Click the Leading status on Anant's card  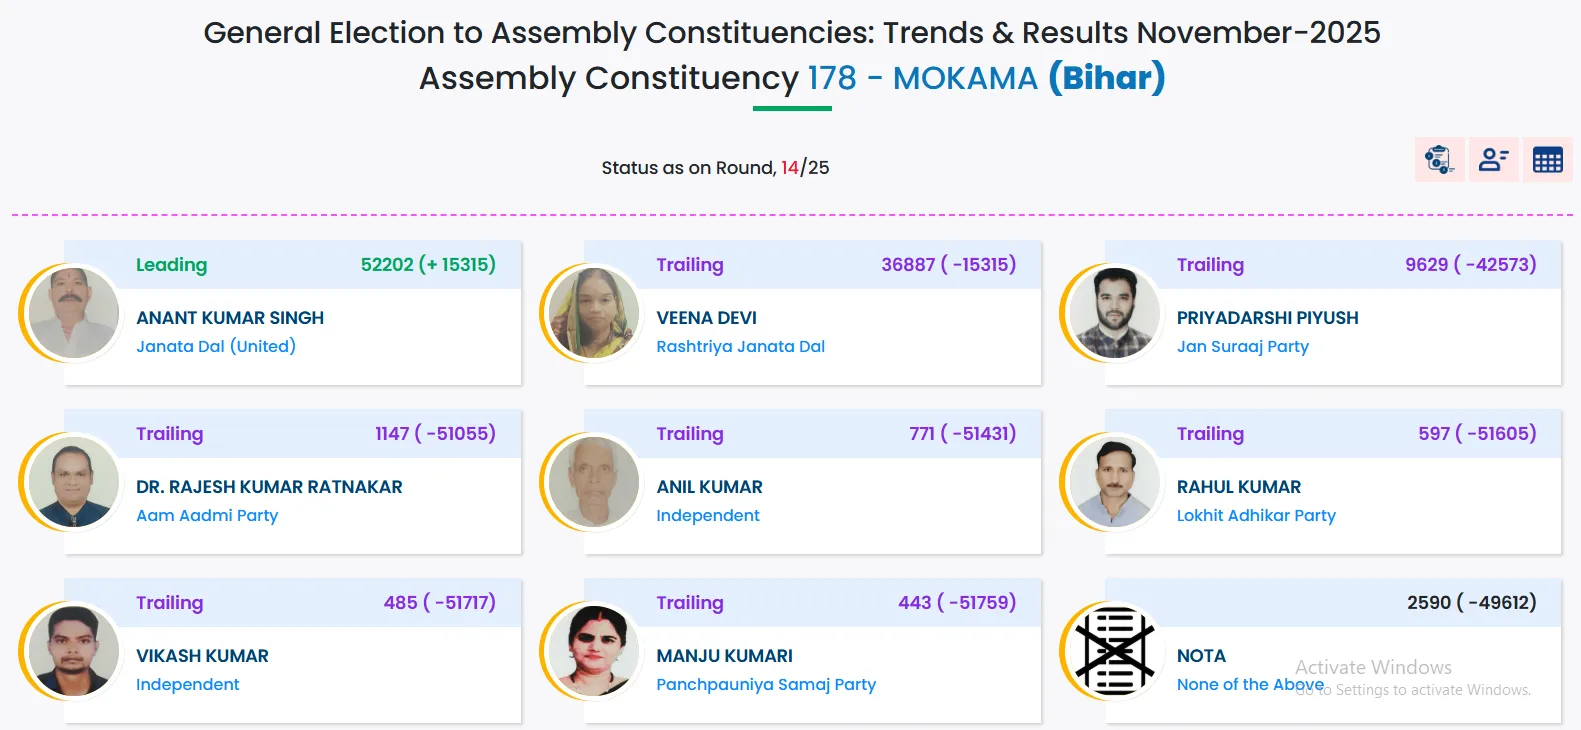tap(171, 265)
